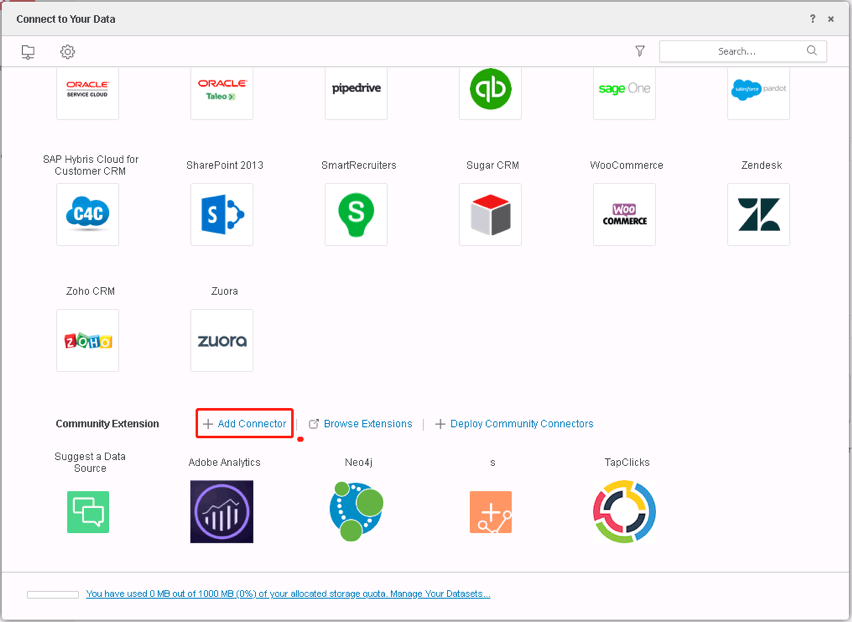Open the Browse Extensions link

[367, 424]
